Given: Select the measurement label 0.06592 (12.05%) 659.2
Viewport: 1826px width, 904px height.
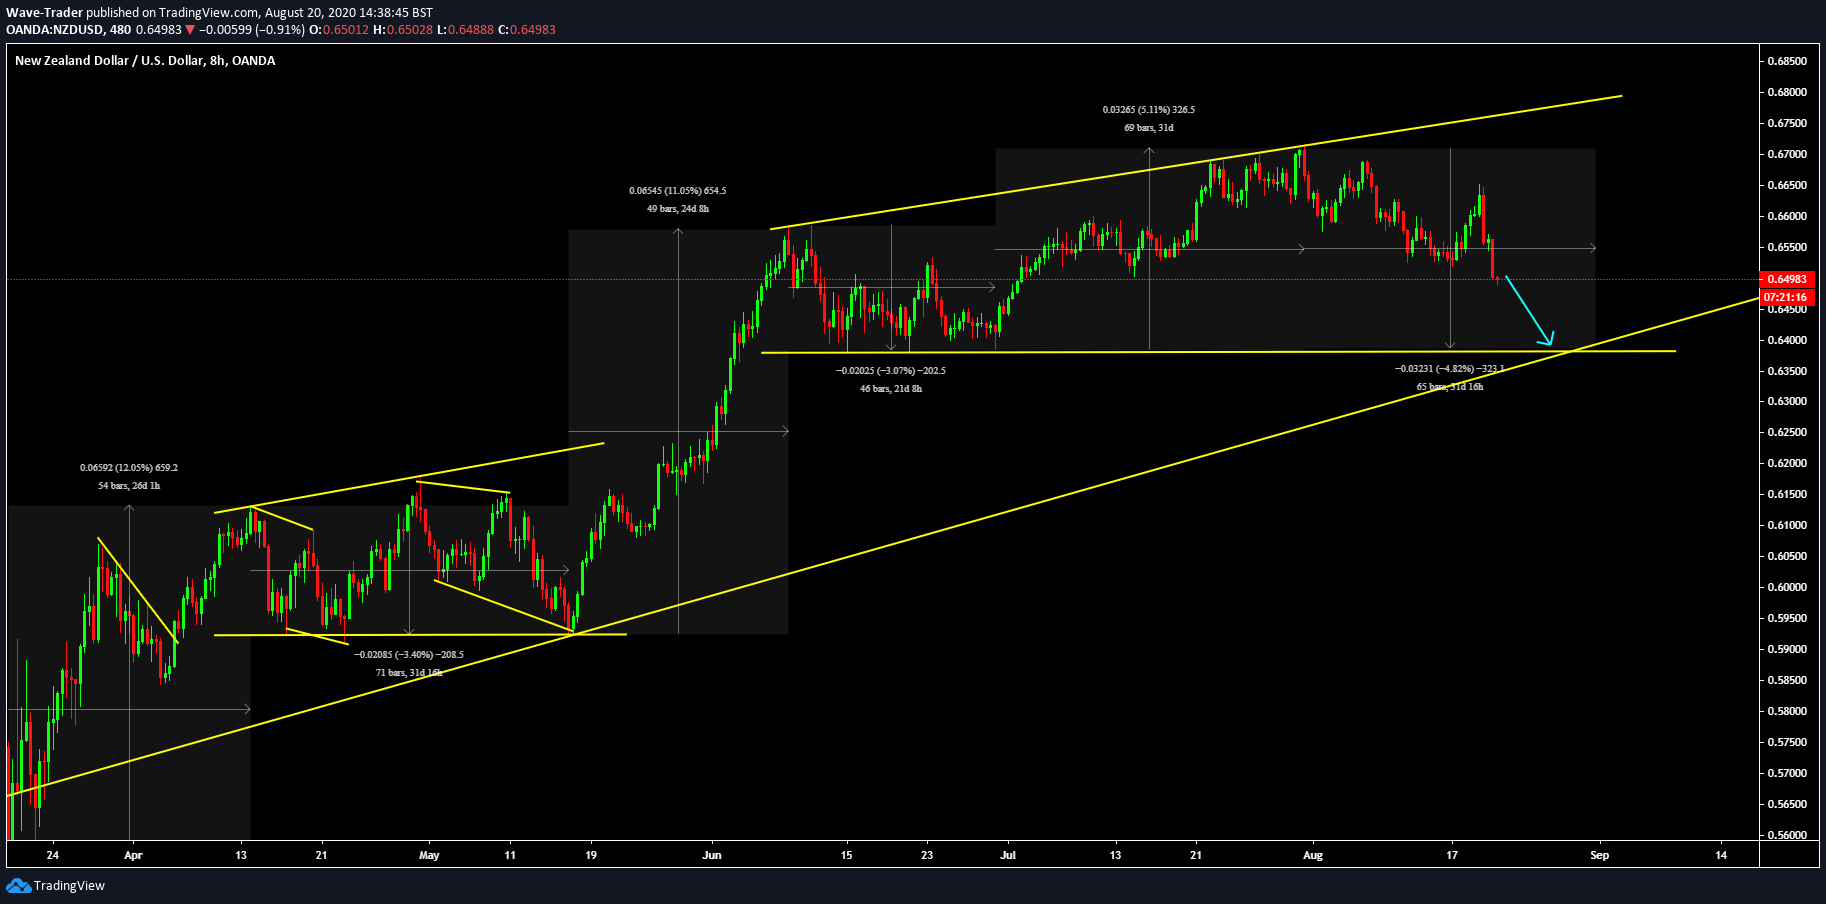Looking at the screenshot, I should pos(129,468).
